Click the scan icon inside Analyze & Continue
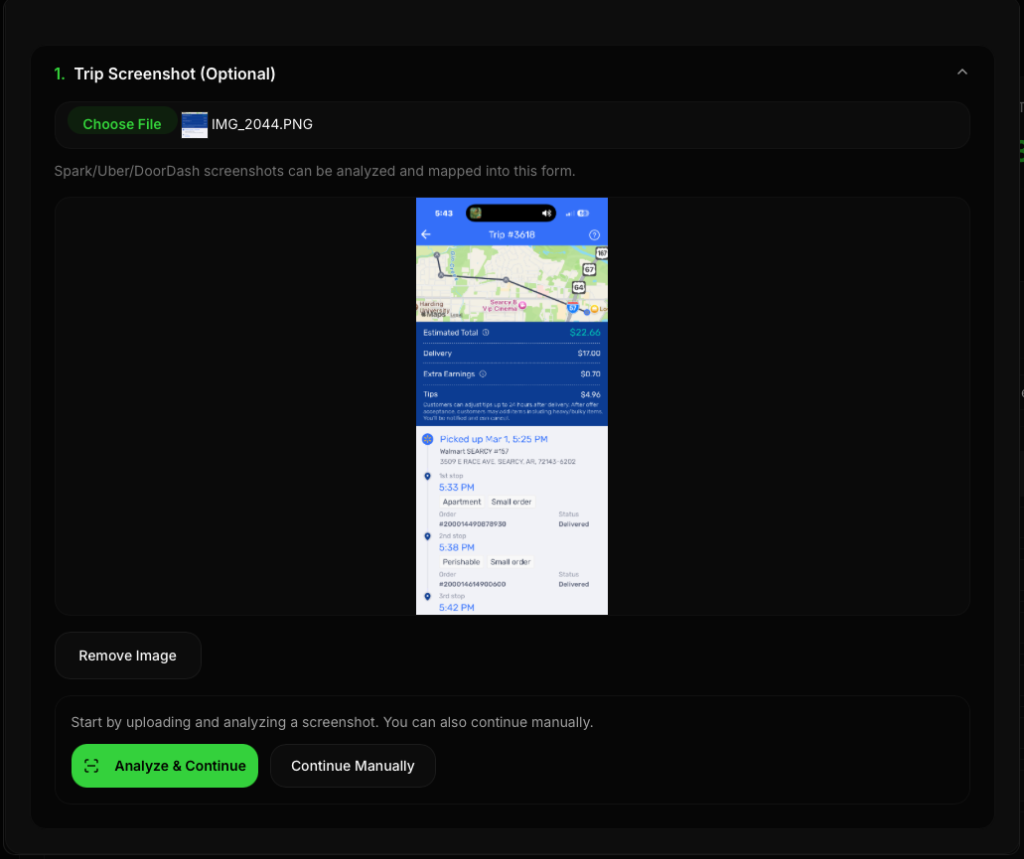This screenshot has height=859, width=1024. click(91, 765)
